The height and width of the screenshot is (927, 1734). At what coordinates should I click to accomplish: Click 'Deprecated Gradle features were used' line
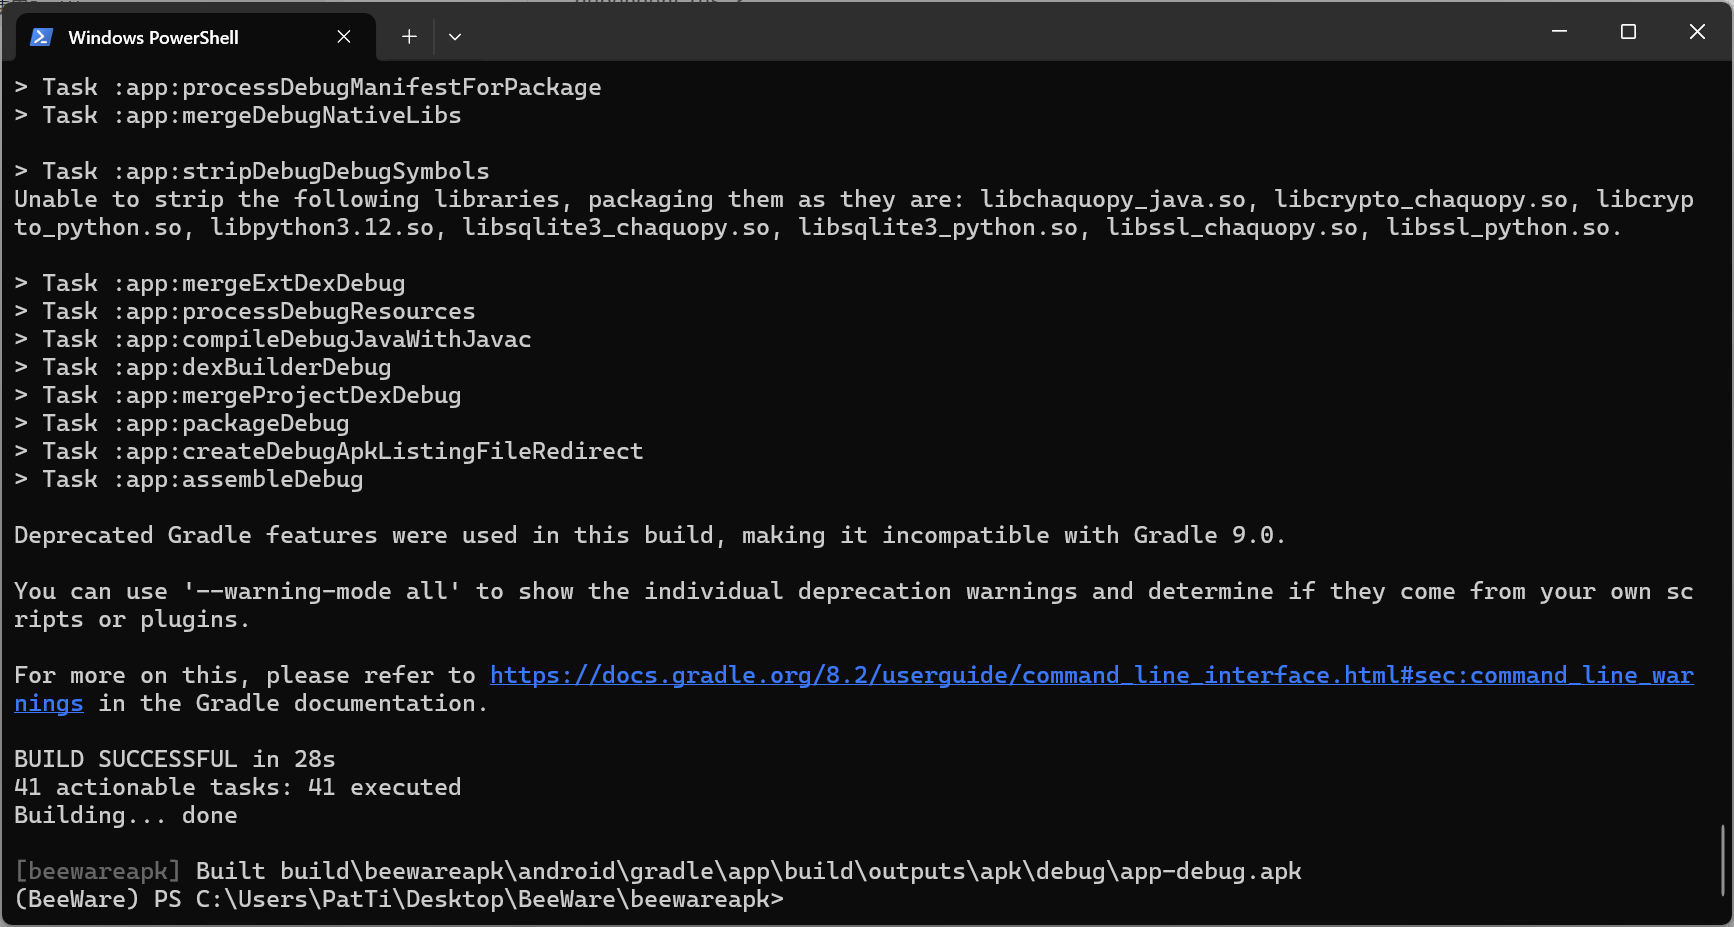tap(649, 536)
